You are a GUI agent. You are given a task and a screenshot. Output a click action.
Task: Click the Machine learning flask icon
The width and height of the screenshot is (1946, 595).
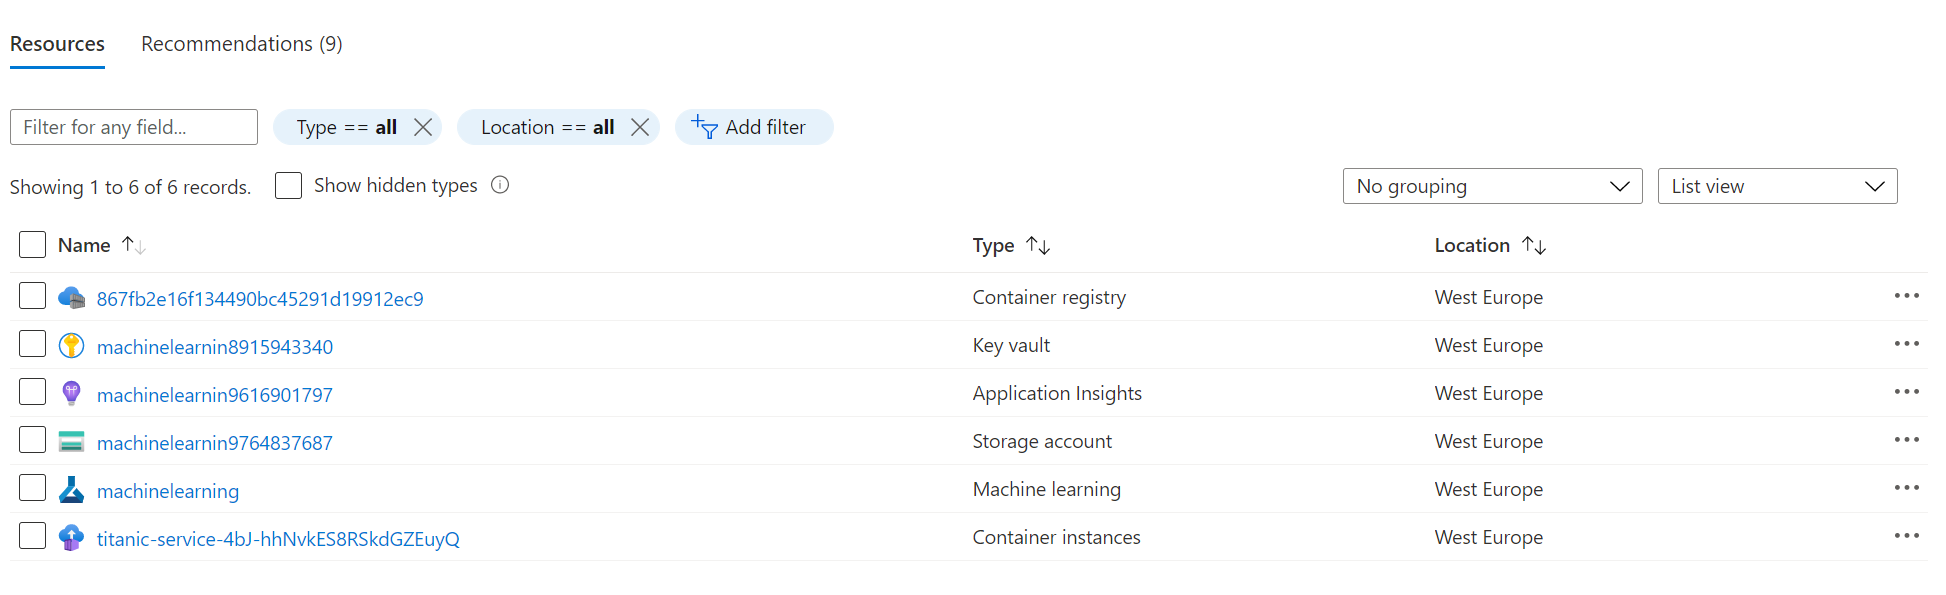[71, 489]
